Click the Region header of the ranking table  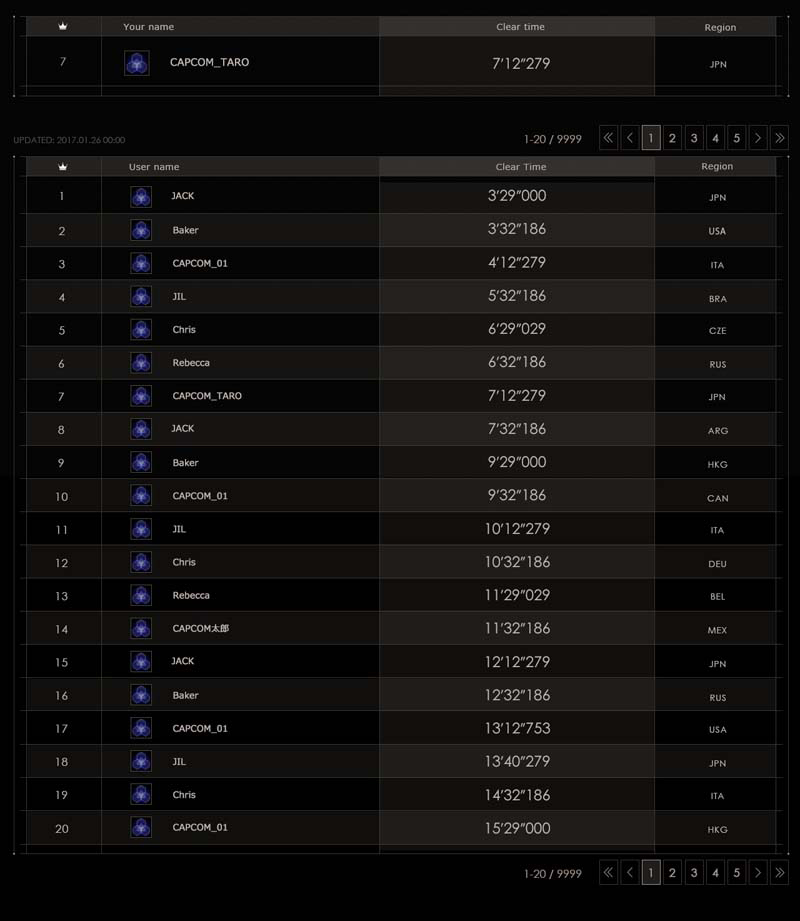(x=717, y=167)
